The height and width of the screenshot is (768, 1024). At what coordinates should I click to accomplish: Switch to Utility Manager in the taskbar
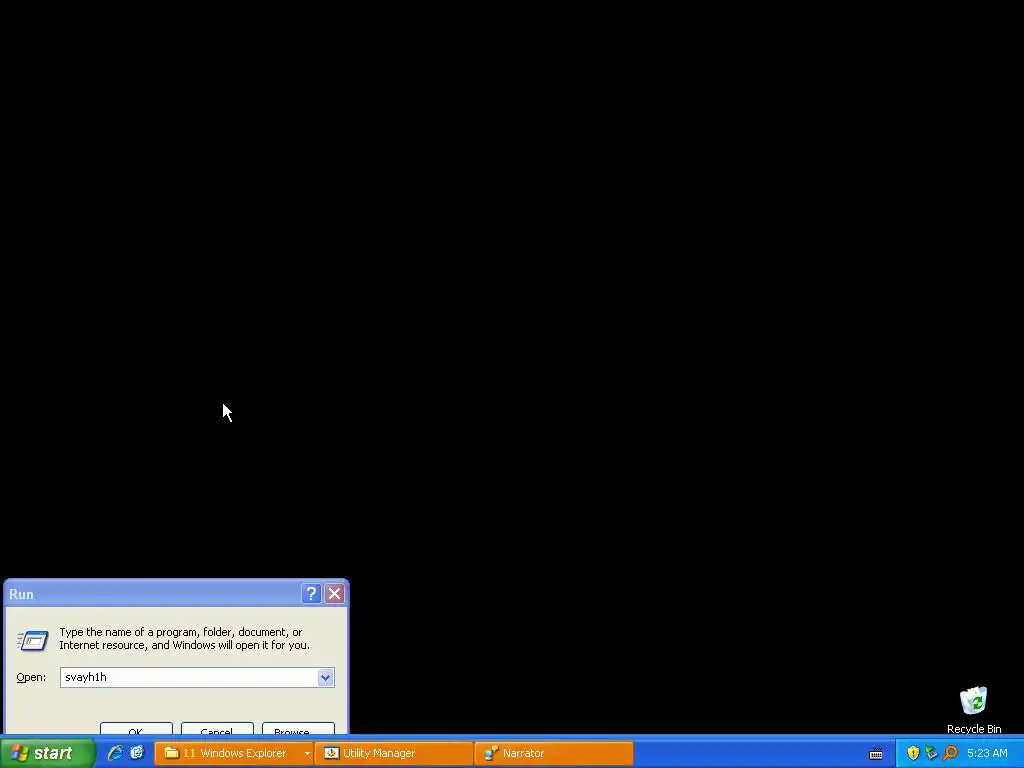[x=394, y=753]
